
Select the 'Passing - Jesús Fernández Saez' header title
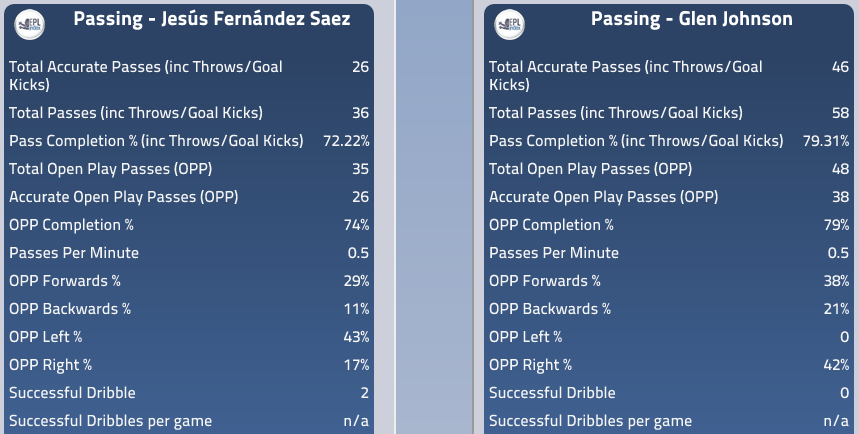point(213,20)
